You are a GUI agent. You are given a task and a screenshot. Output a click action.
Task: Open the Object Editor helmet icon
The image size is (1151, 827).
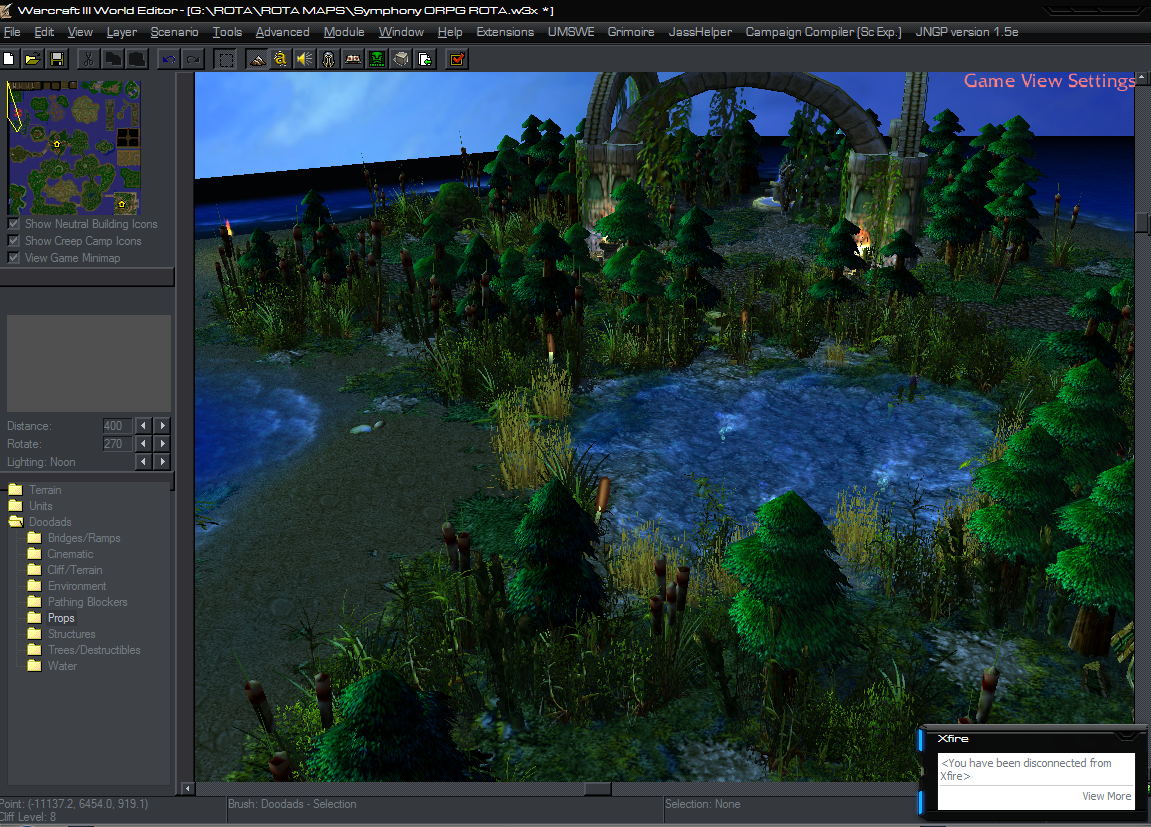(x=329, y=59)
